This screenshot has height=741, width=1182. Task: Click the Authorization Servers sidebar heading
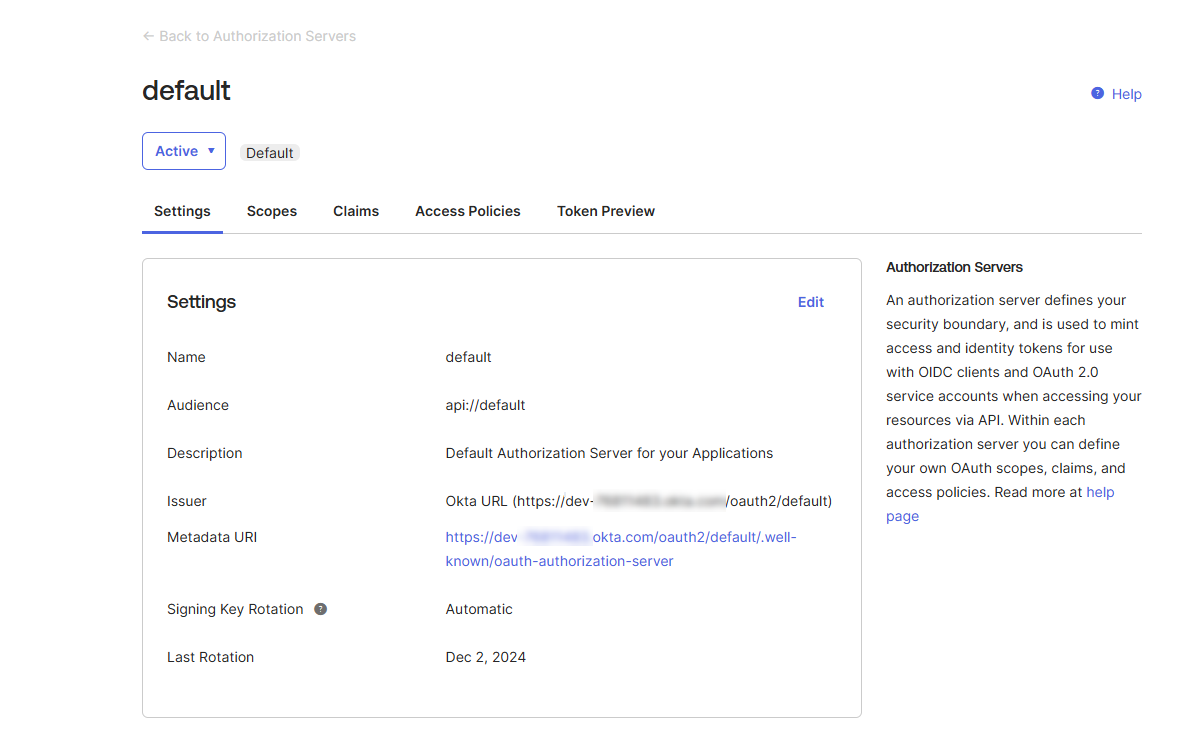click(954, 267)
